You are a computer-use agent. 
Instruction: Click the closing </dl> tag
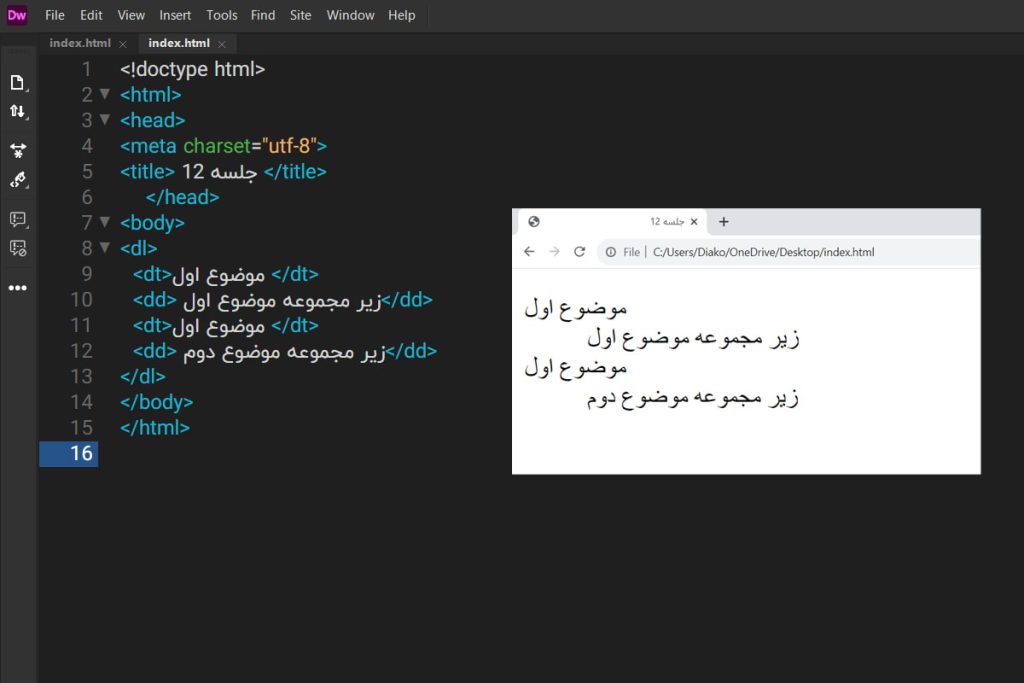pyautogui.click(x=143, y=376)
